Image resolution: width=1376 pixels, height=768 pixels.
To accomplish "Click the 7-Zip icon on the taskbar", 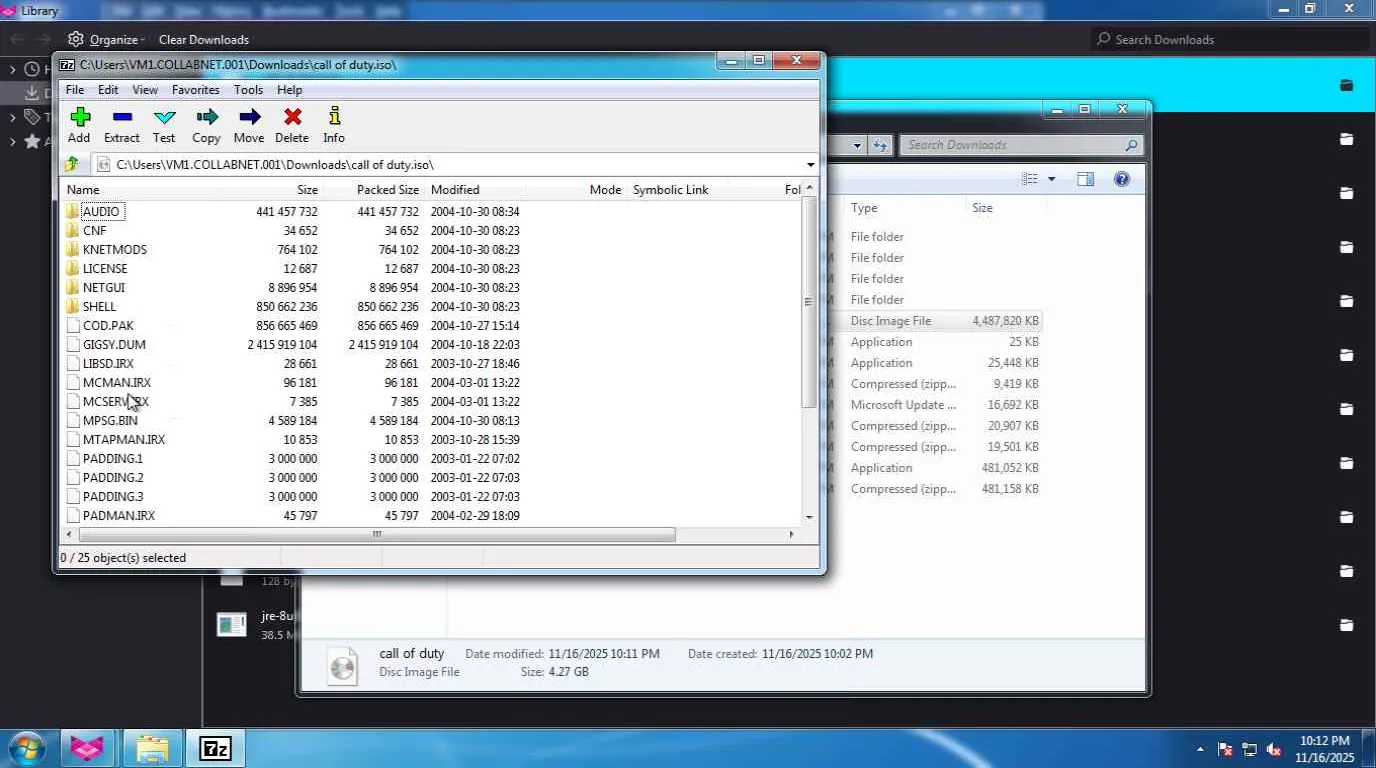I will coord(215,748).
